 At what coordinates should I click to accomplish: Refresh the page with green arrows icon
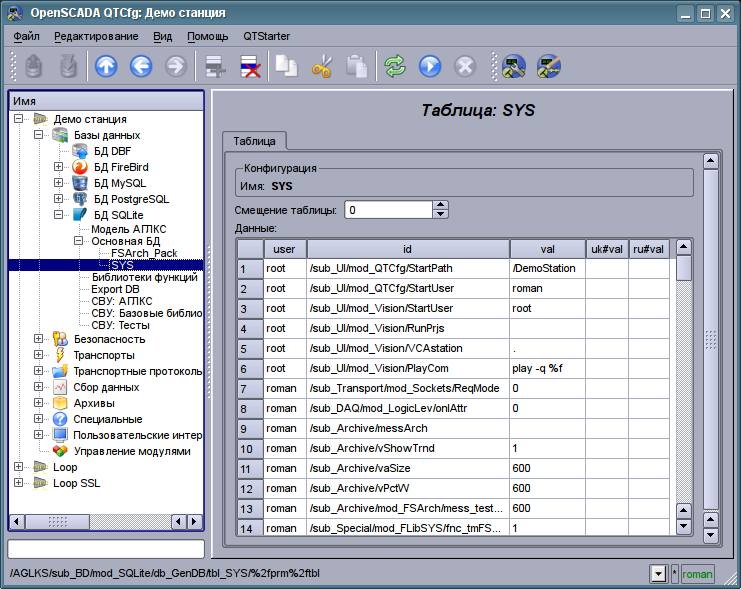point(395,66)
